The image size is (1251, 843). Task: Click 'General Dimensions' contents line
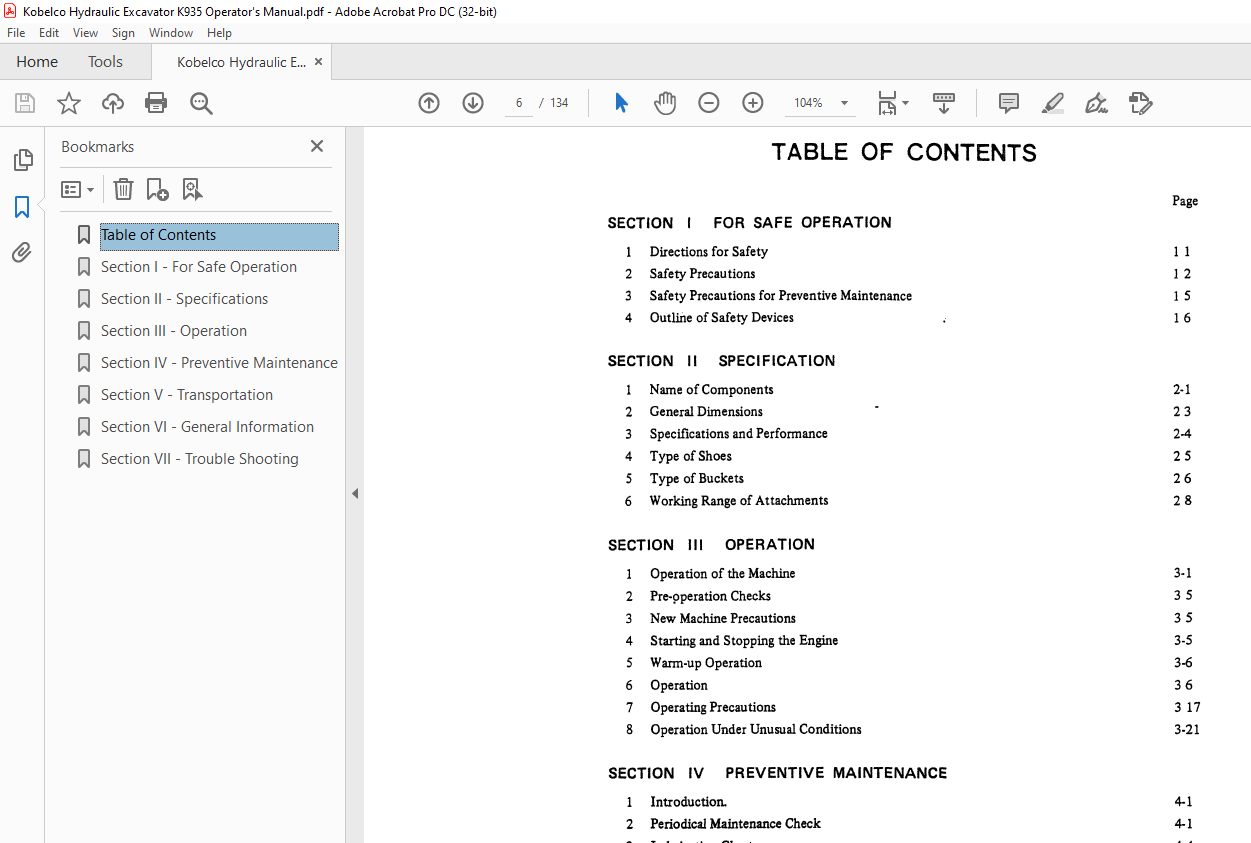click(x=706, y=412)
